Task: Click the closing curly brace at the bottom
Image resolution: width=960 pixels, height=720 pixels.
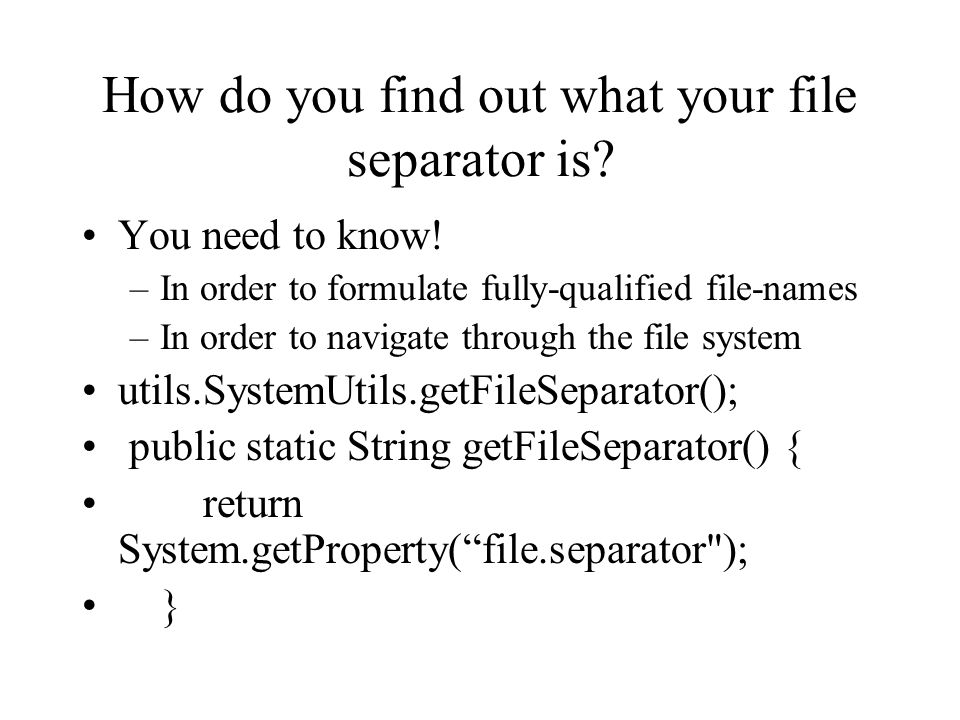Action: coord(170,607)
